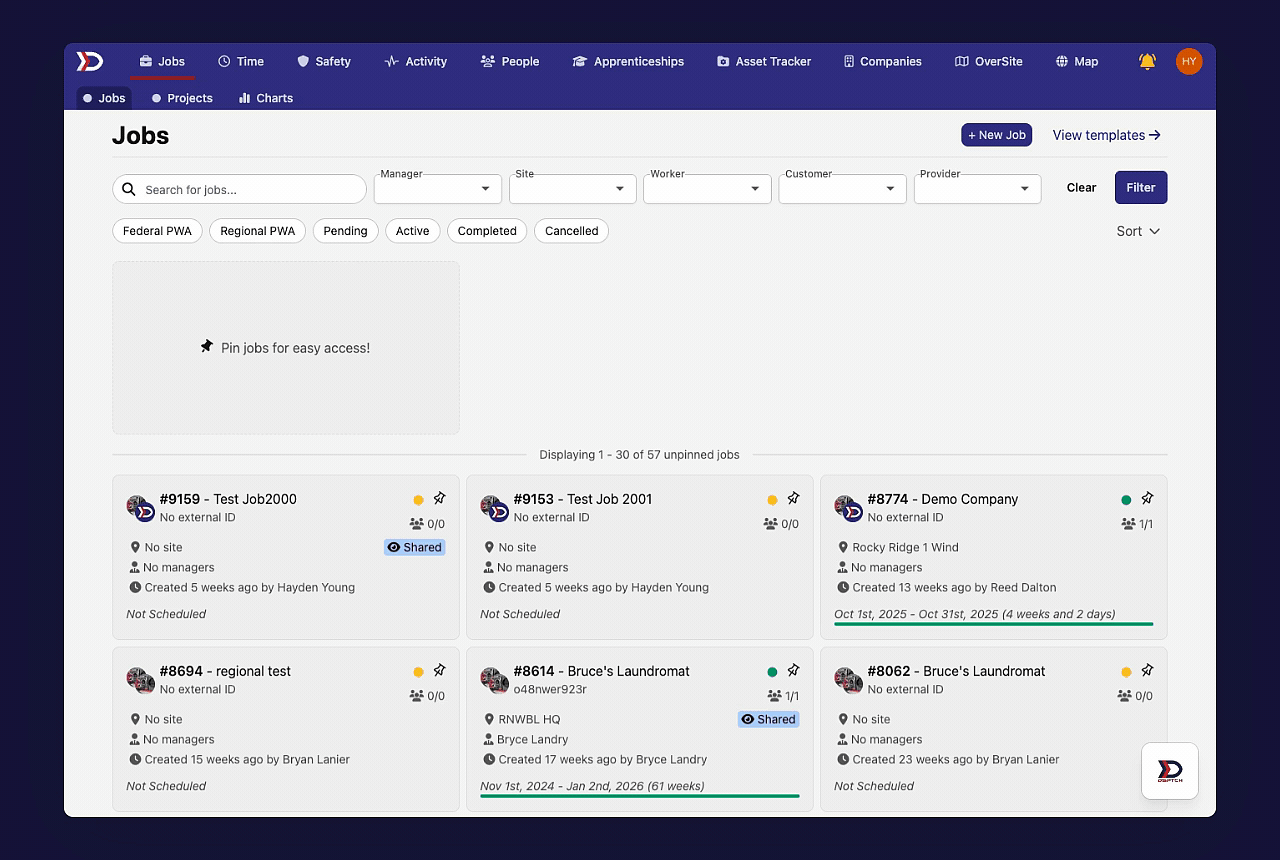Open the HY user avatar menu
This screenshot has width=1280, height=860.
[x=1189, y=61]
